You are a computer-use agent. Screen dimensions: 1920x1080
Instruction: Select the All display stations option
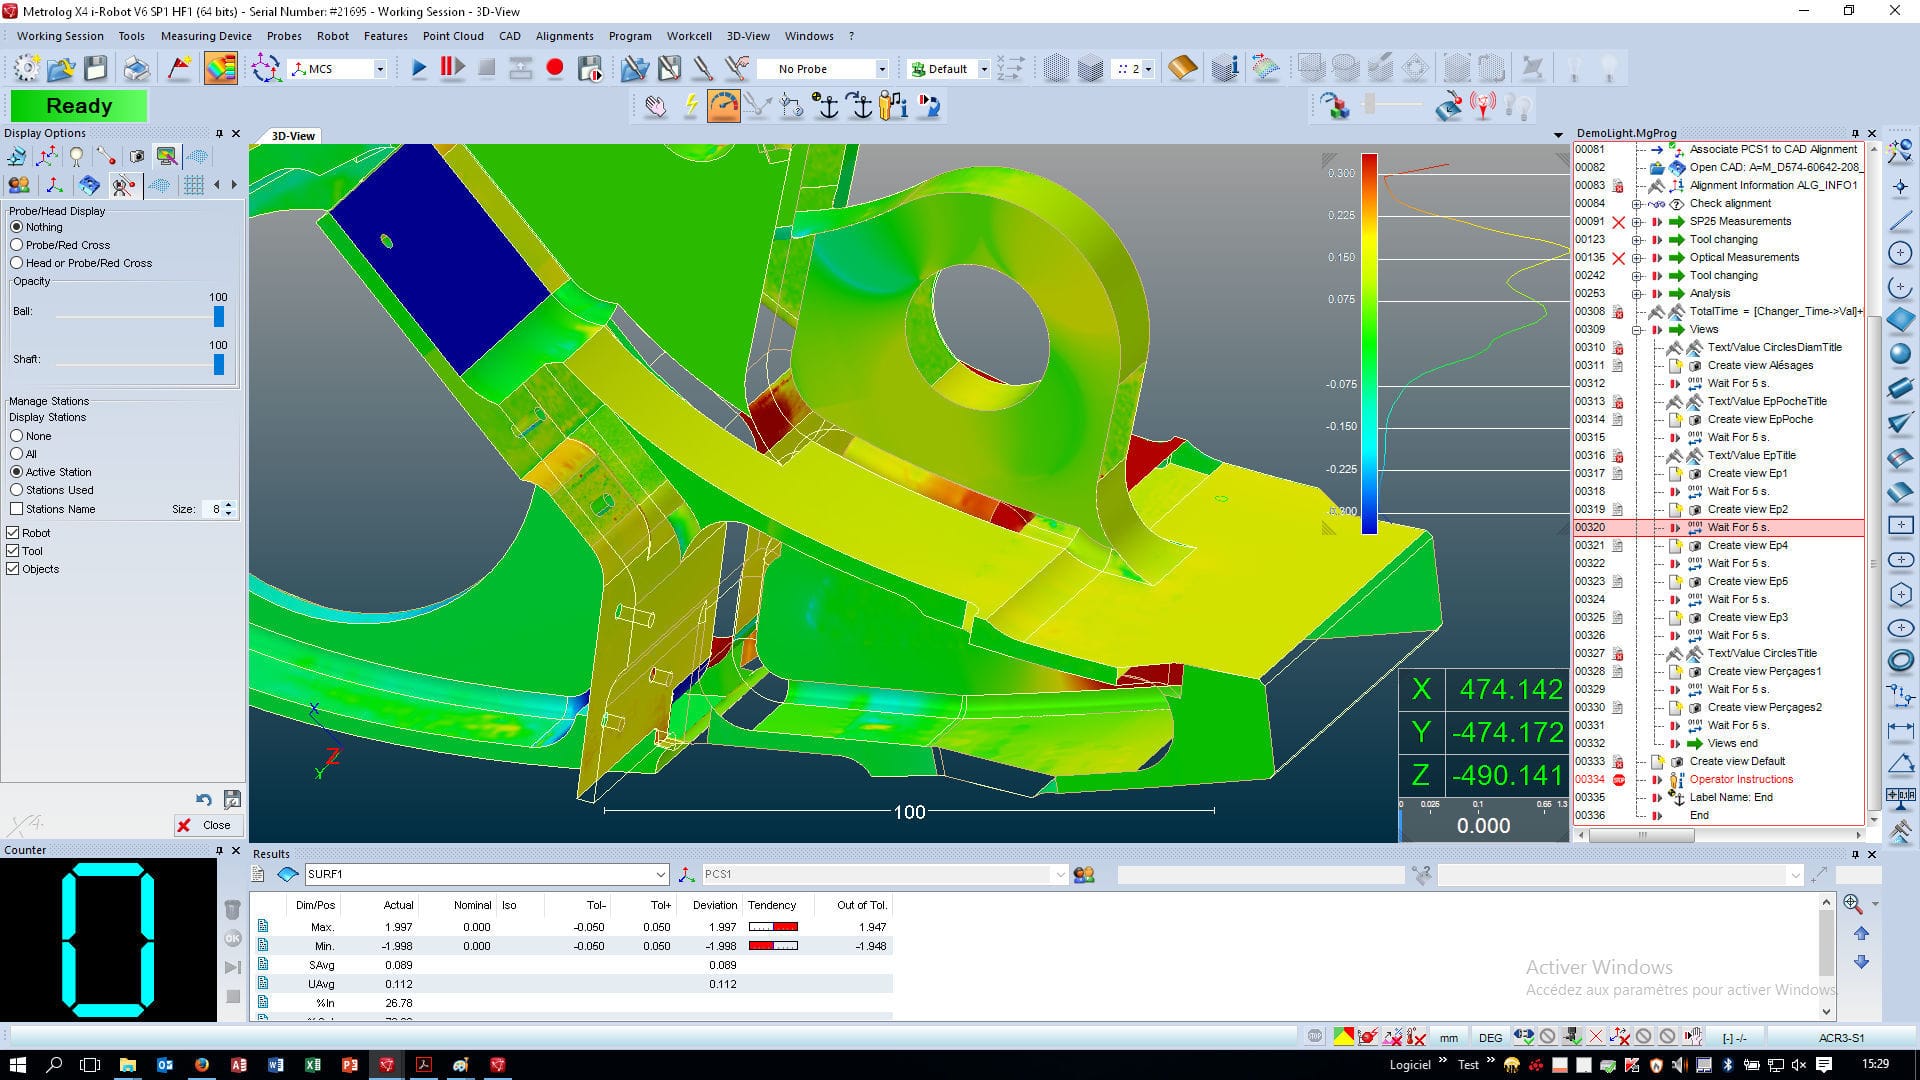[x=17, y=454]
